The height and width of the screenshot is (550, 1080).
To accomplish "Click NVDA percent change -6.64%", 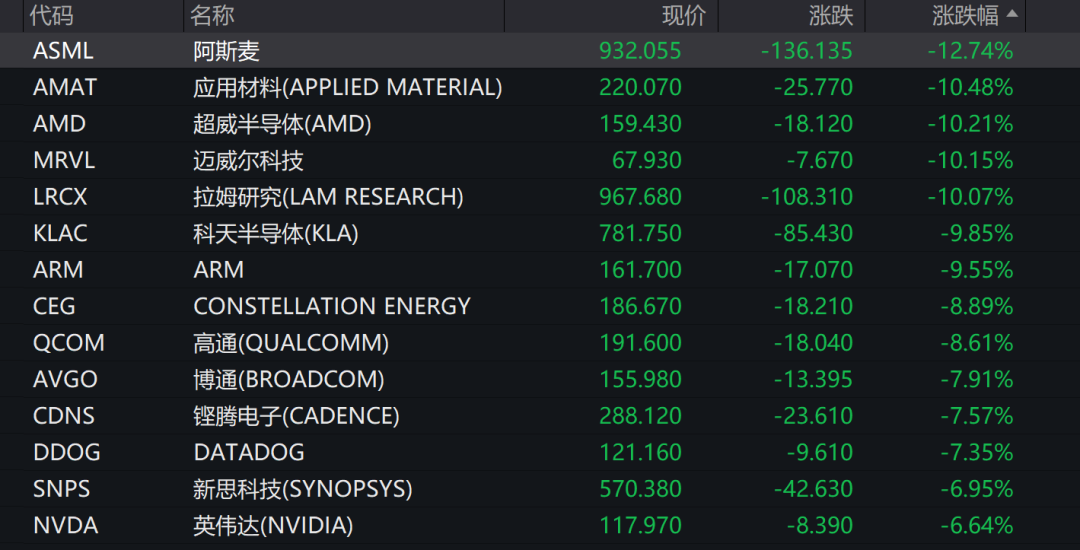I will point(977,526).
